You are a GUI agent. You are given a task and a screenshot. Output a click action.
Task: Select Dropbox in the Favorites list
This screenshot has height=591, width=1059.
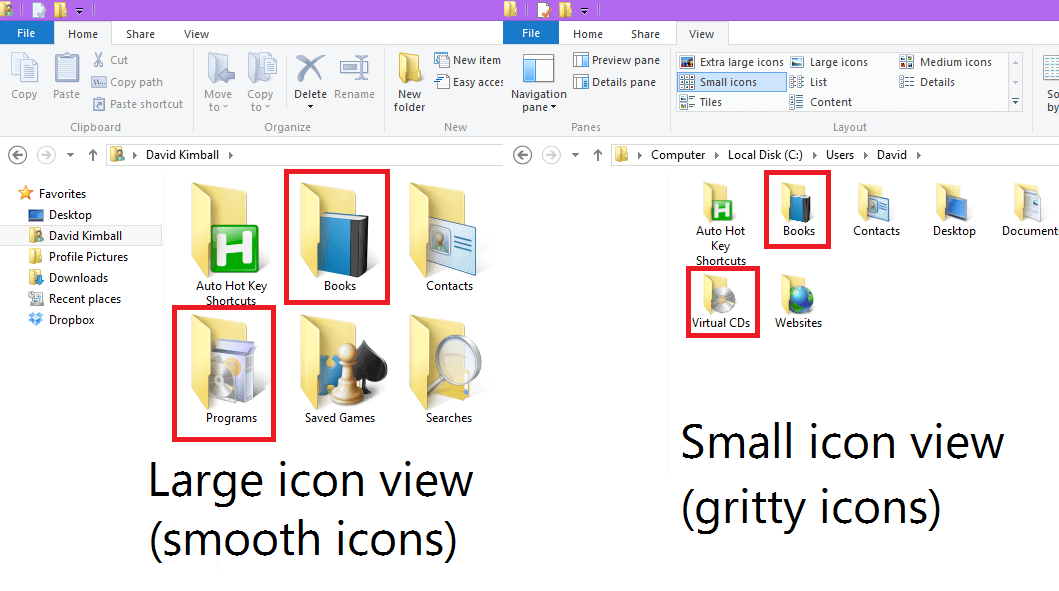point(71,320)
